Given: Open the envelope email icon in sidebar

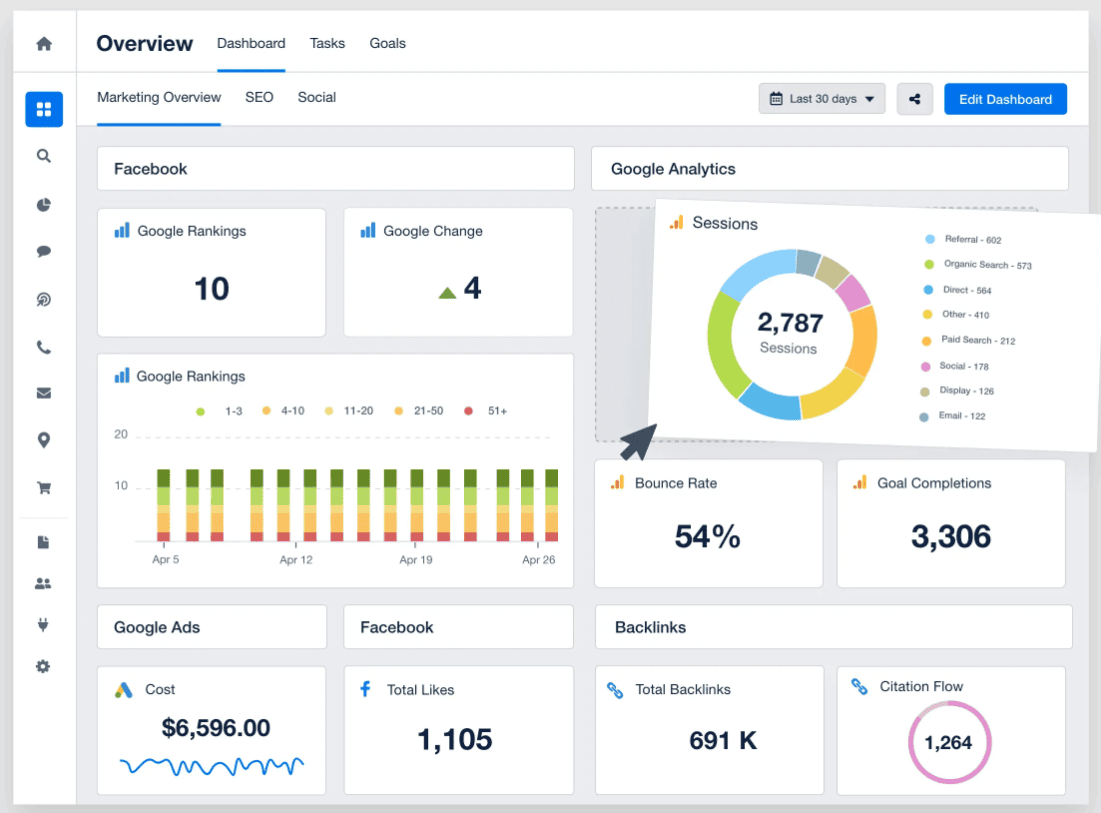Looking at the screenshot, I should [44, 393].
